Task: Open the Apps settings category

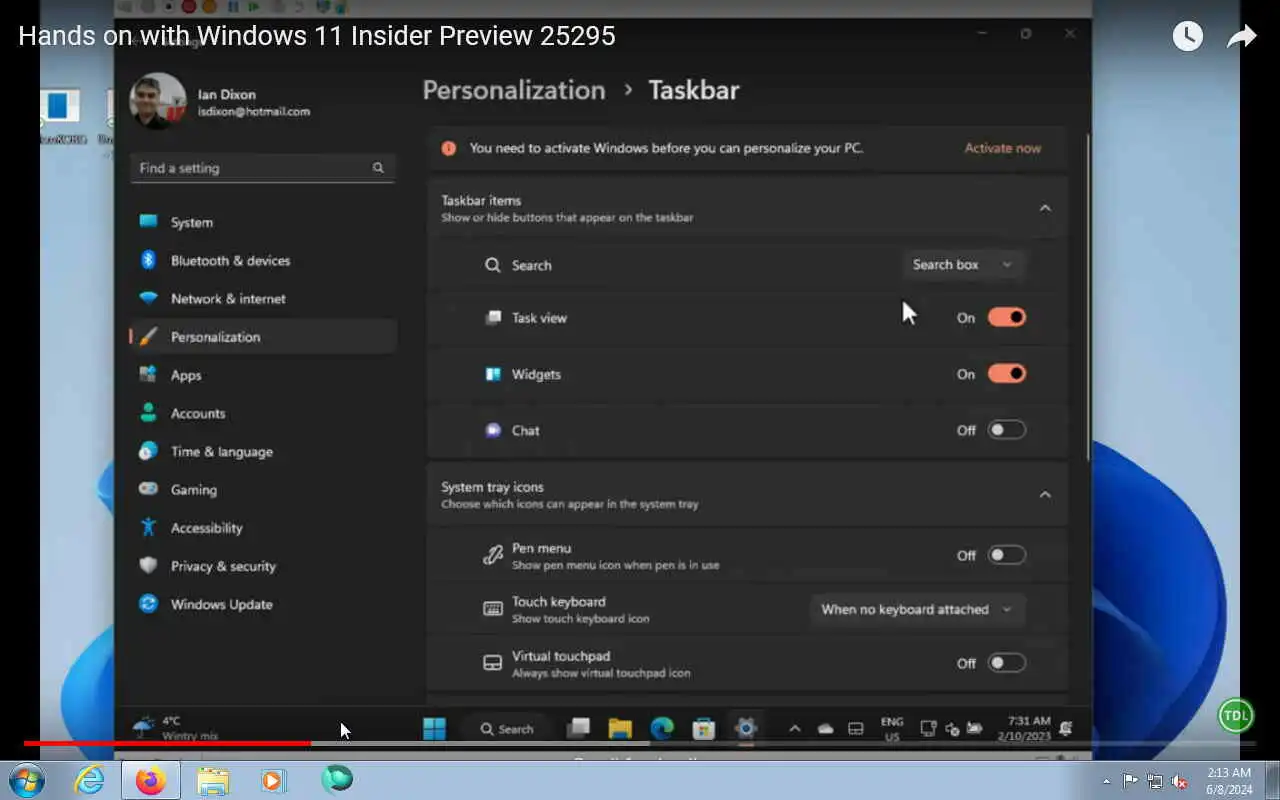Action: (264, 375)
